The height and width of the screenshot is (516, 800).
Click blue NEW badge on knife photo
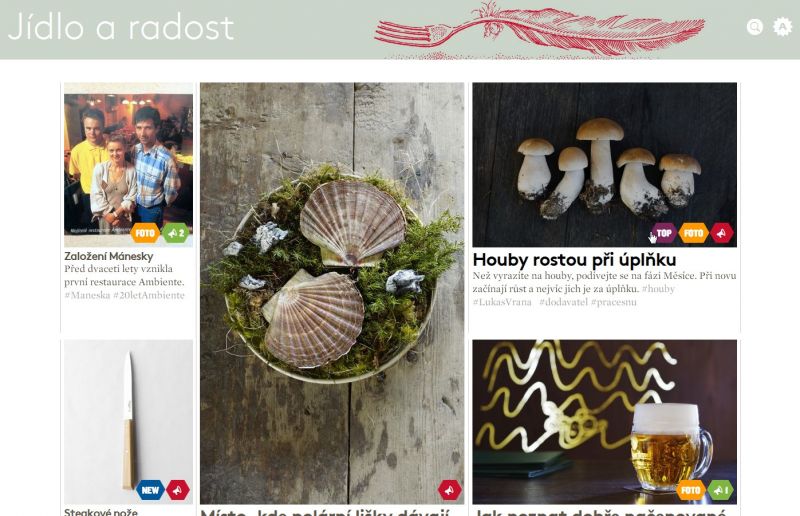(150, 490)
